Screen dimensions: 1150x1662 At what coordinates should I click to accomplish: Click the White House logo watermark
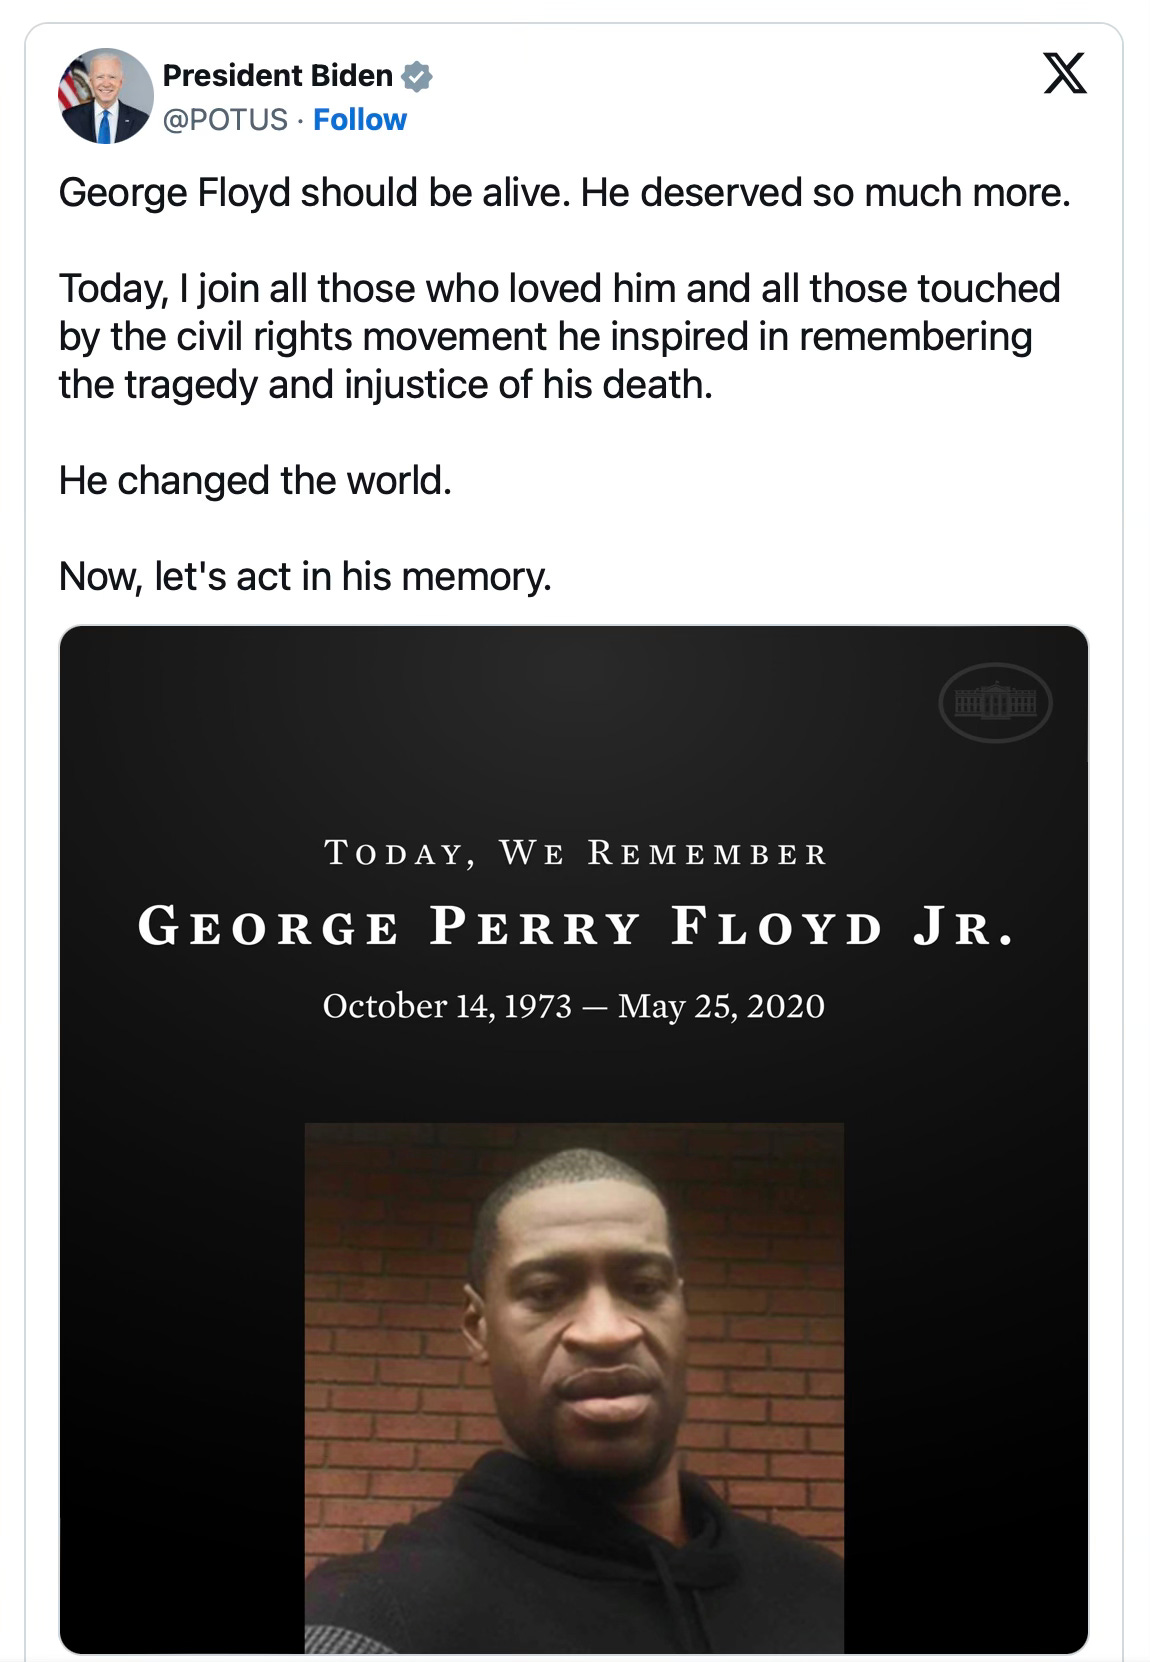point(995,706)
